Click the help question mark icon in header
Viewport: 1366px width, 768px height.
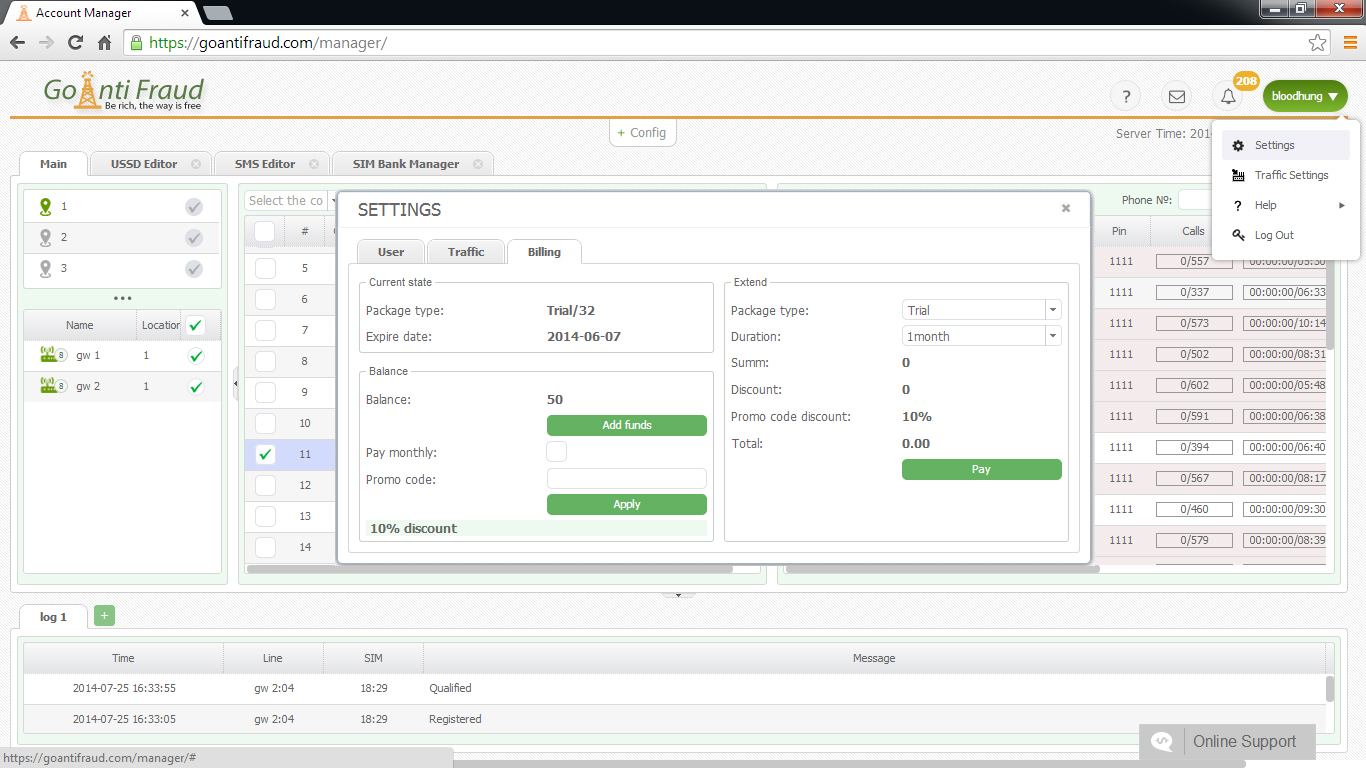[1126, 97]
